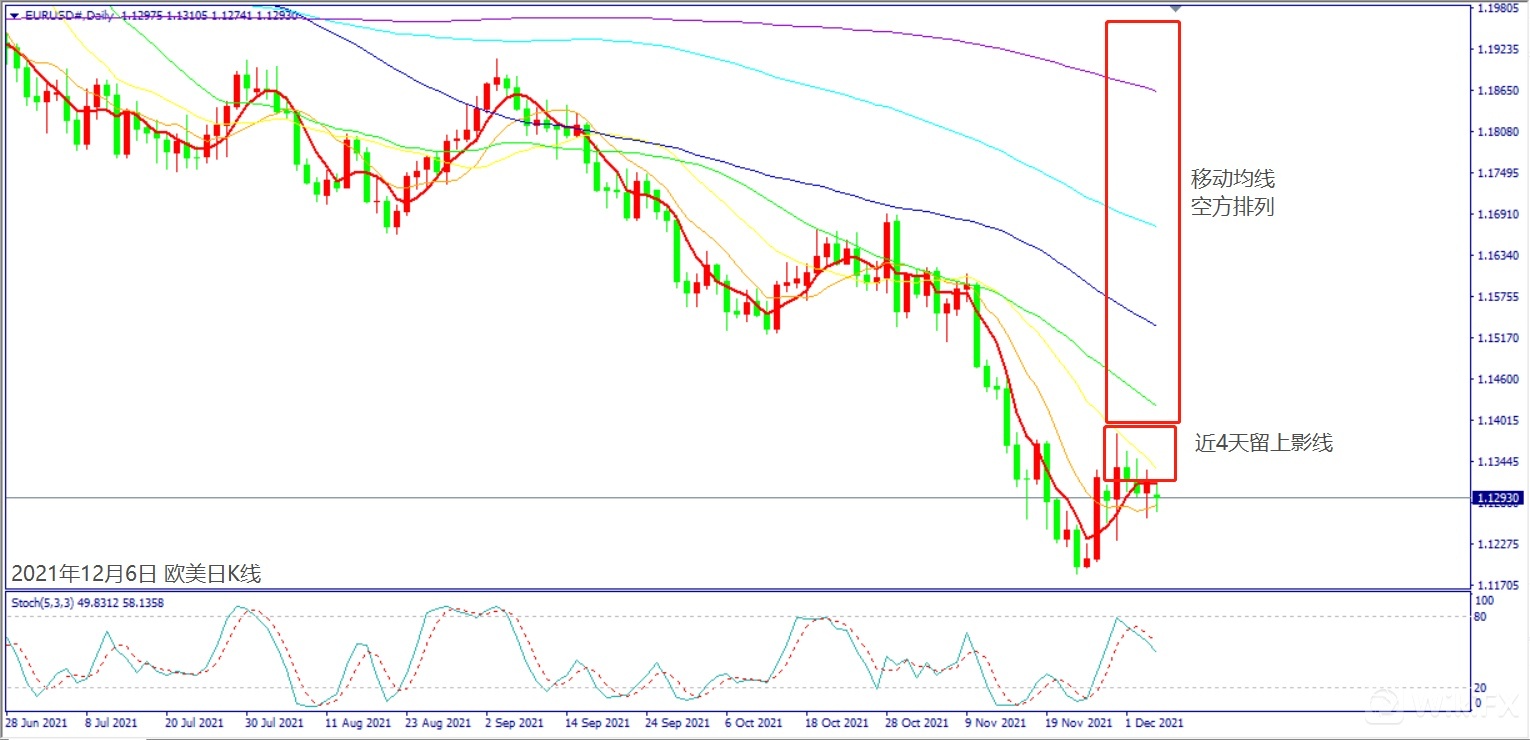Select the 2021年12月6日 欧美日K线 caption
Screen dimensions: 1530x740
pyautogui.click(x=136, y=574)
